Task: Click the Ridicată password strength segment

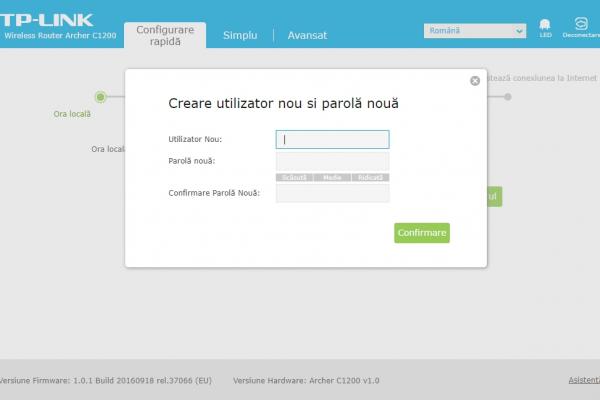Action: [x=370, y=177]
